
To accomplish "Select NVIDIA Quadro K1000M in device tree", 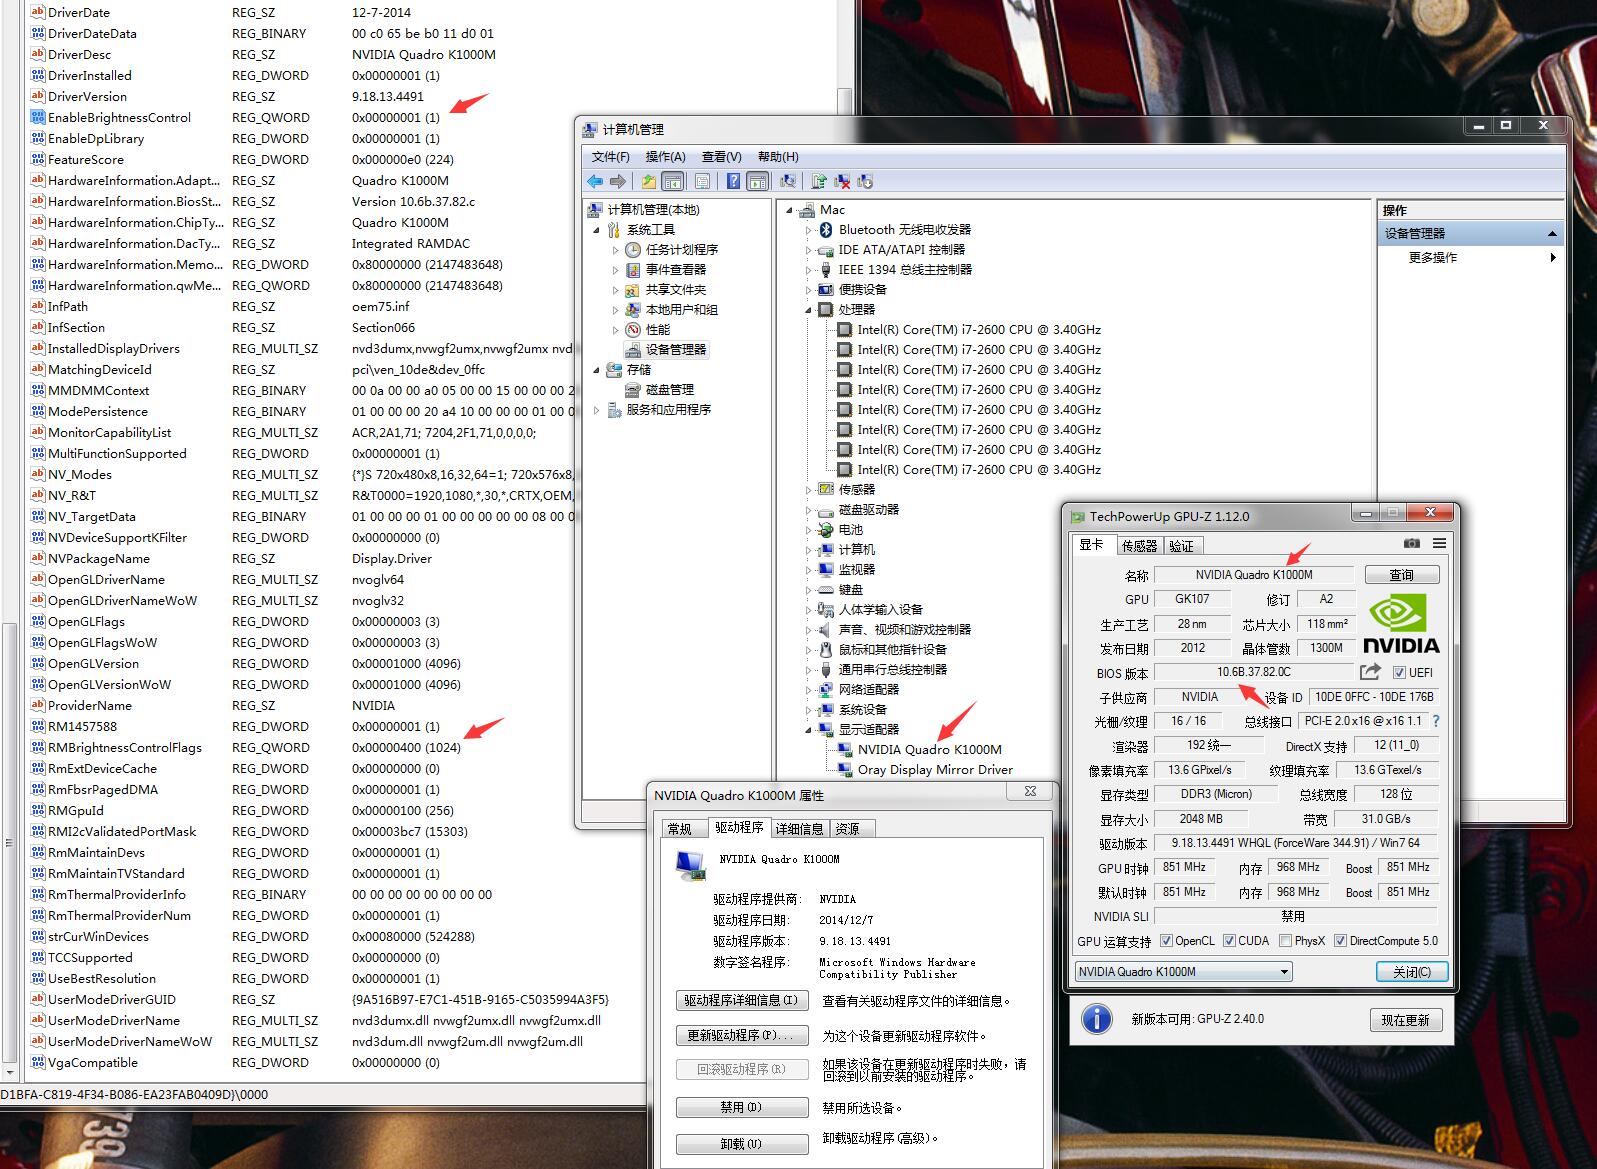I will pos(929,749).
